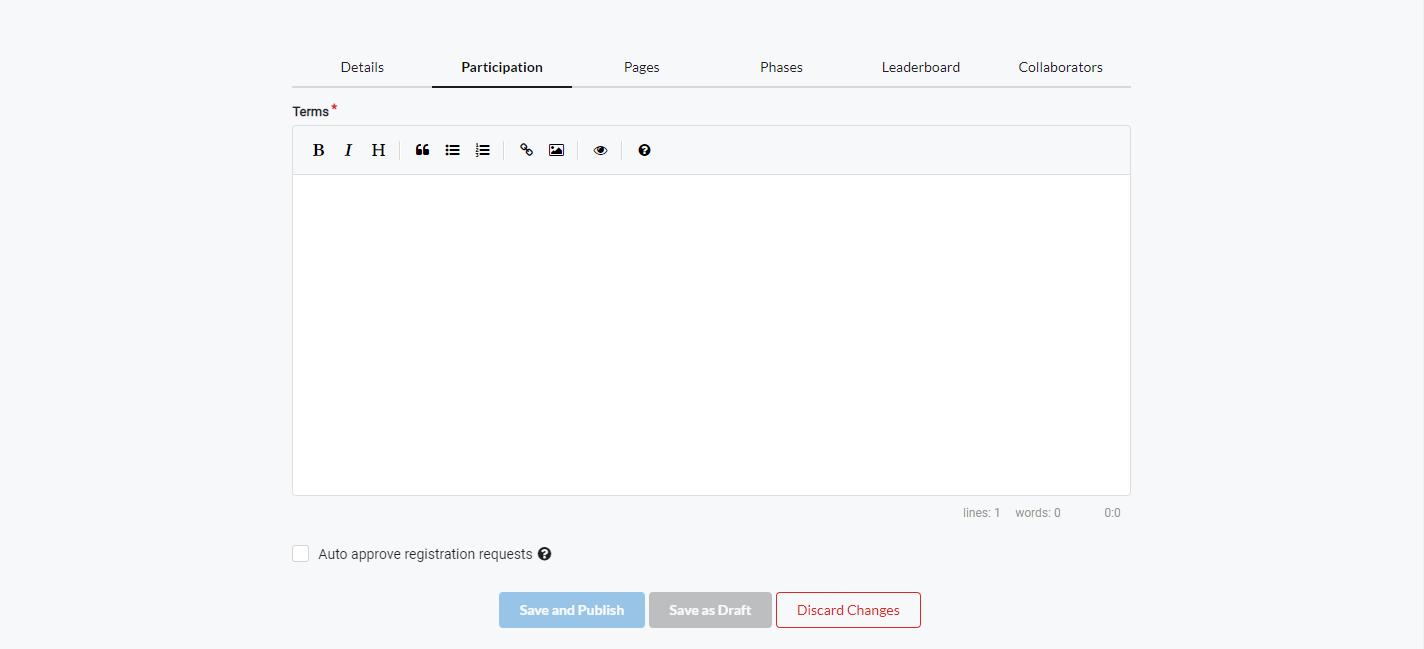Toggle markdown preview with the eye icon
1424x649 pixels.
pos(600,150)
